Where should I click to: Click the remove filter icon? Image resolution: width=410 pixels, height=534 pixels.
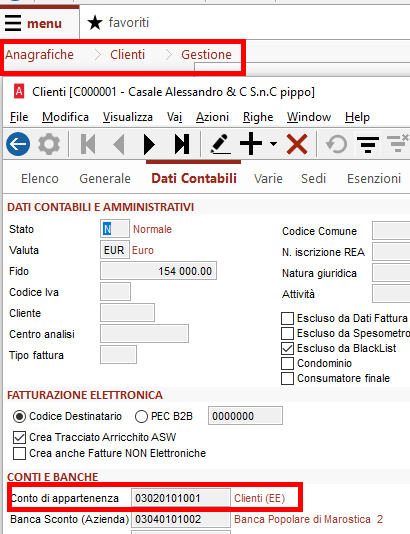tap(398, 143)
